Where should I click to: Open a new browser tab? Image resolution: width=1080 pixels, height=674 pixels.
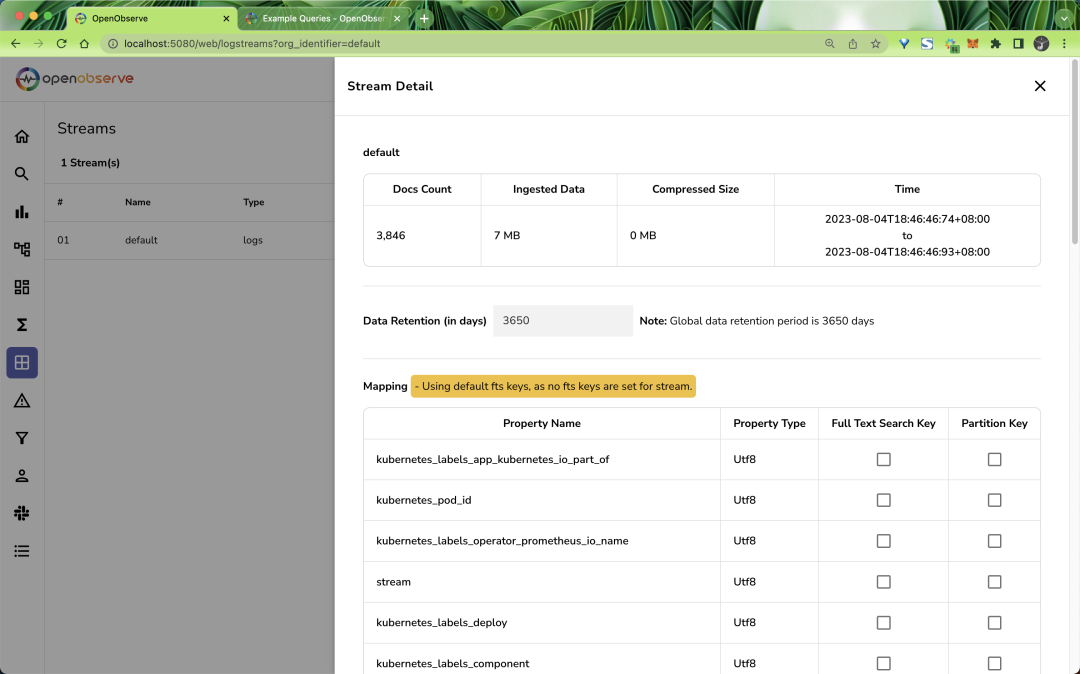tap(424, 19)
